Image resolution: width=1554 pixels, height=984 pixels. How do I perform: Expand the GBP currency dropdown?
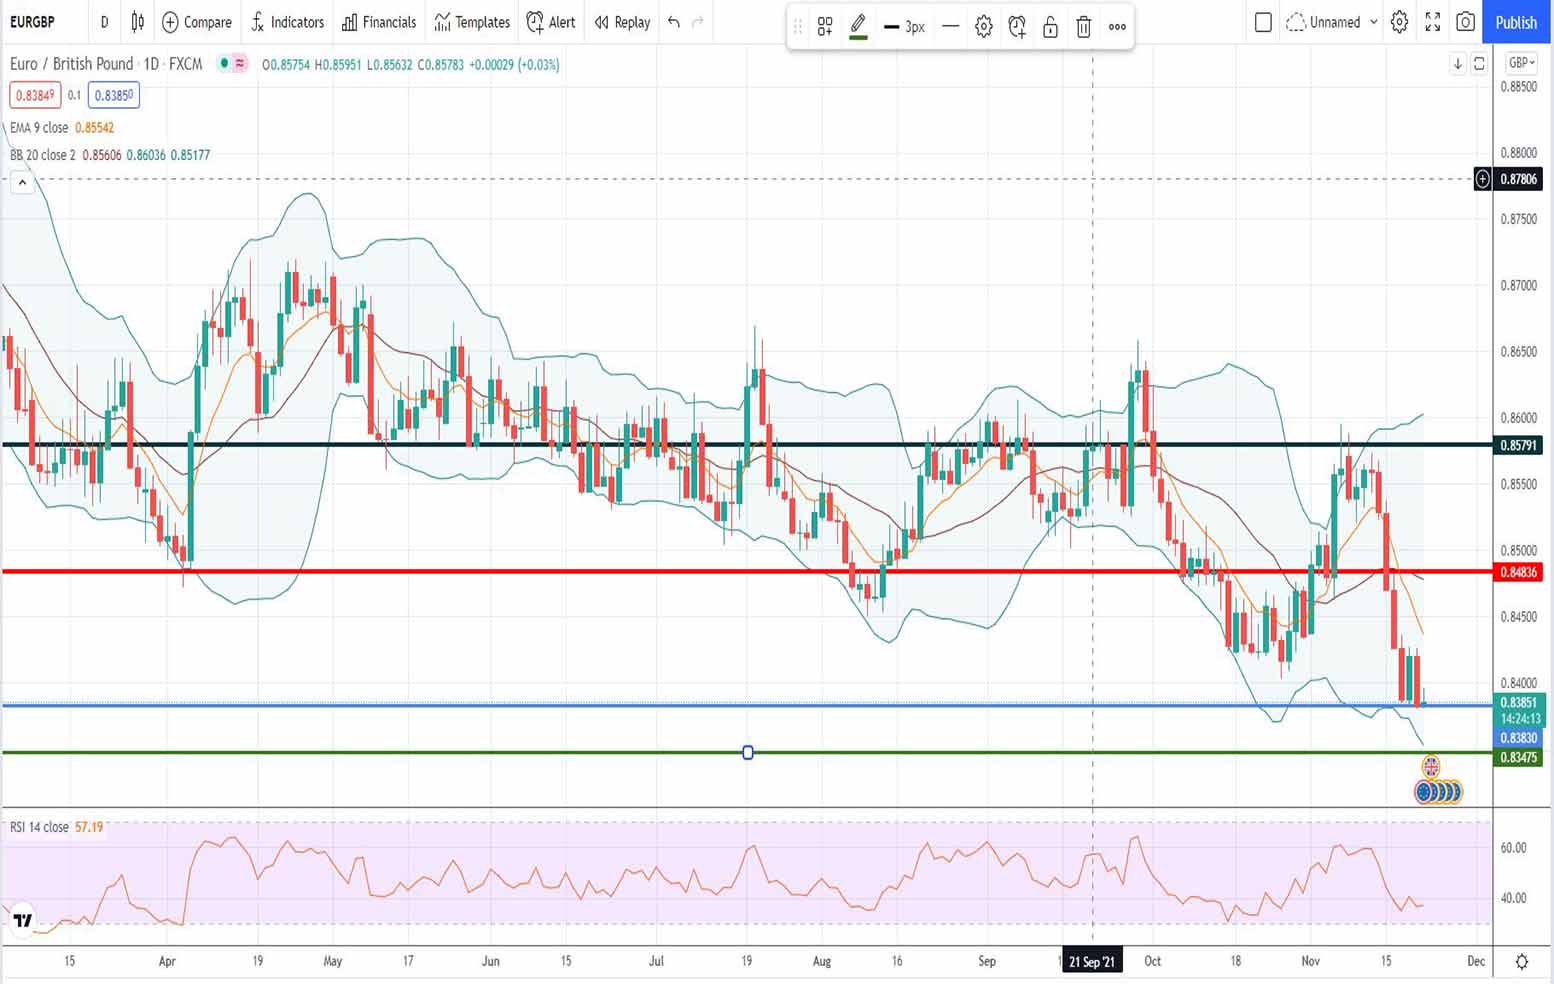click(1521, 63)
